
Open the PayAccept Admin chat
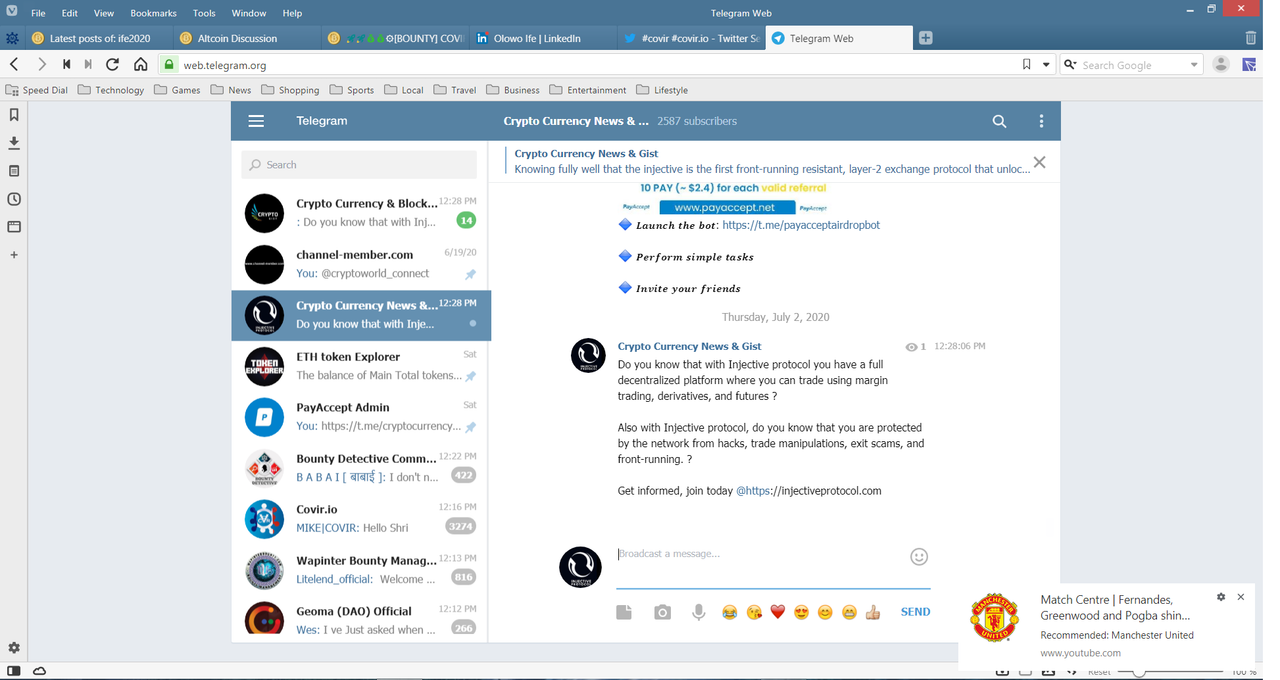point(361,417)
